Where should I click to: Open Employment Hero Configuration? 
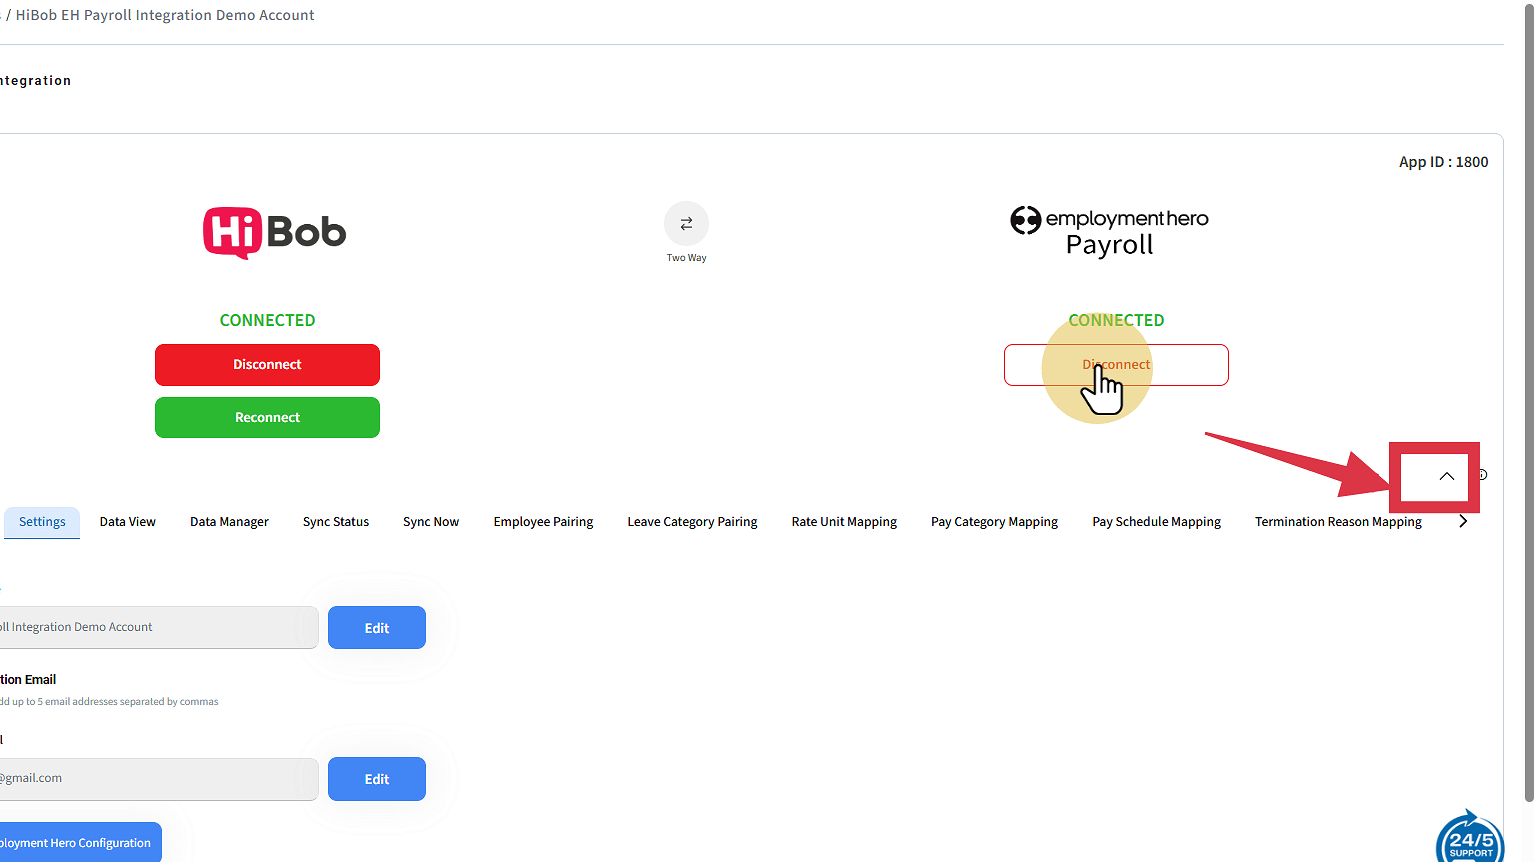[78, 843]
